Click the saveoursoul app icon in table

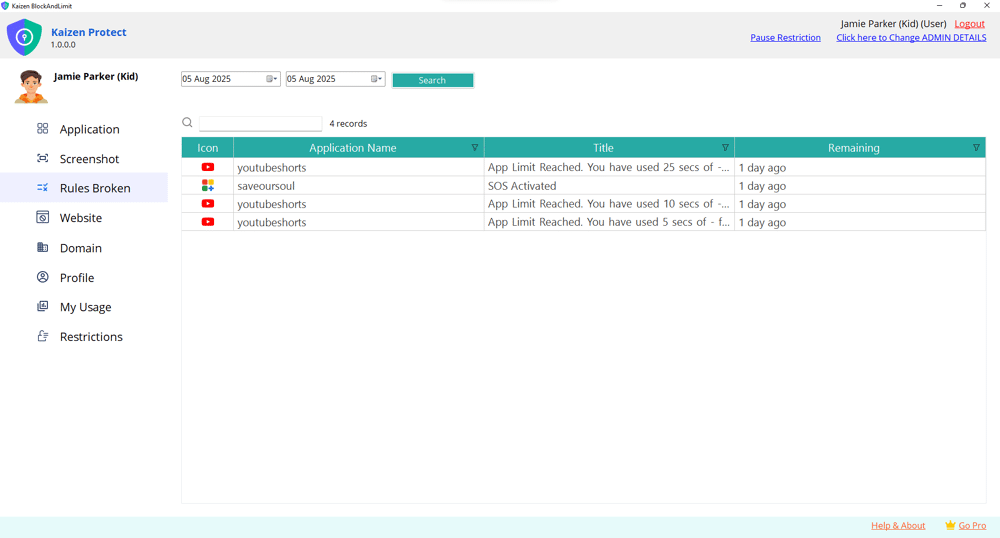(x=208, y=186)
